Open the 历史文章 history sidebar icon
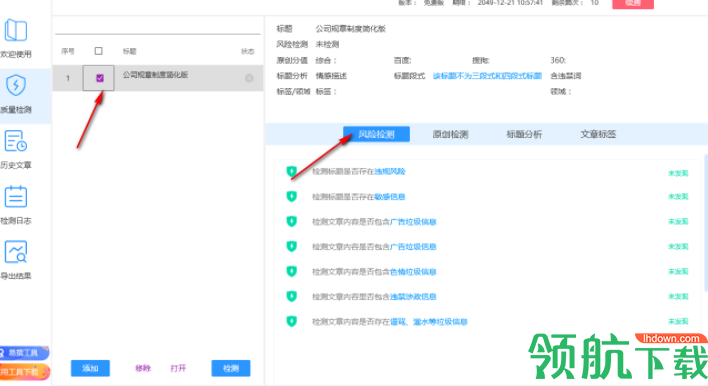Screen dimensions: 708x386 click(x=16, y=141)
